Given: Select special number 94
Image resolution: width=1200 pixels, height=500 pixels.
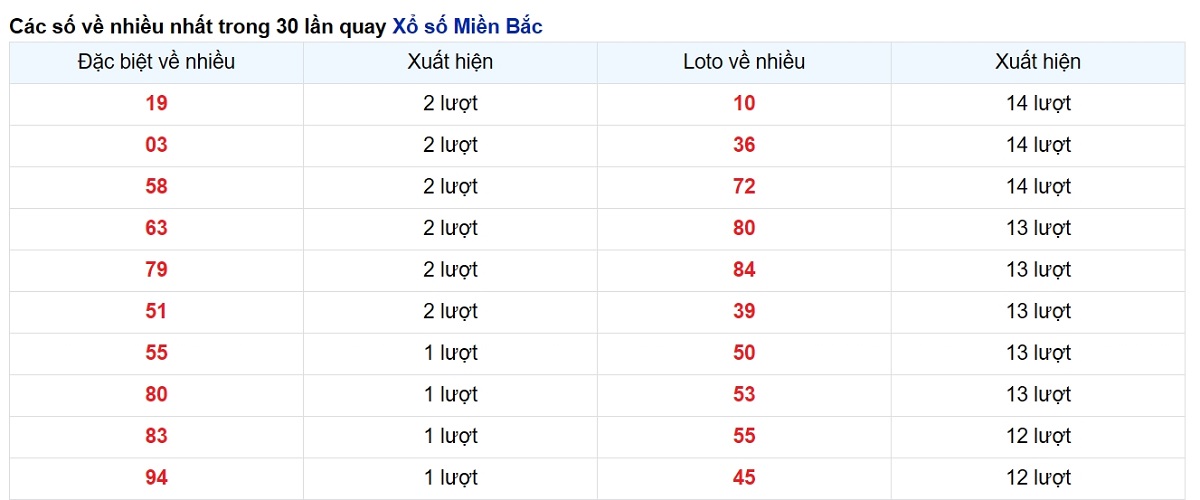Looking at the screenshot, I should pos(156,478).
